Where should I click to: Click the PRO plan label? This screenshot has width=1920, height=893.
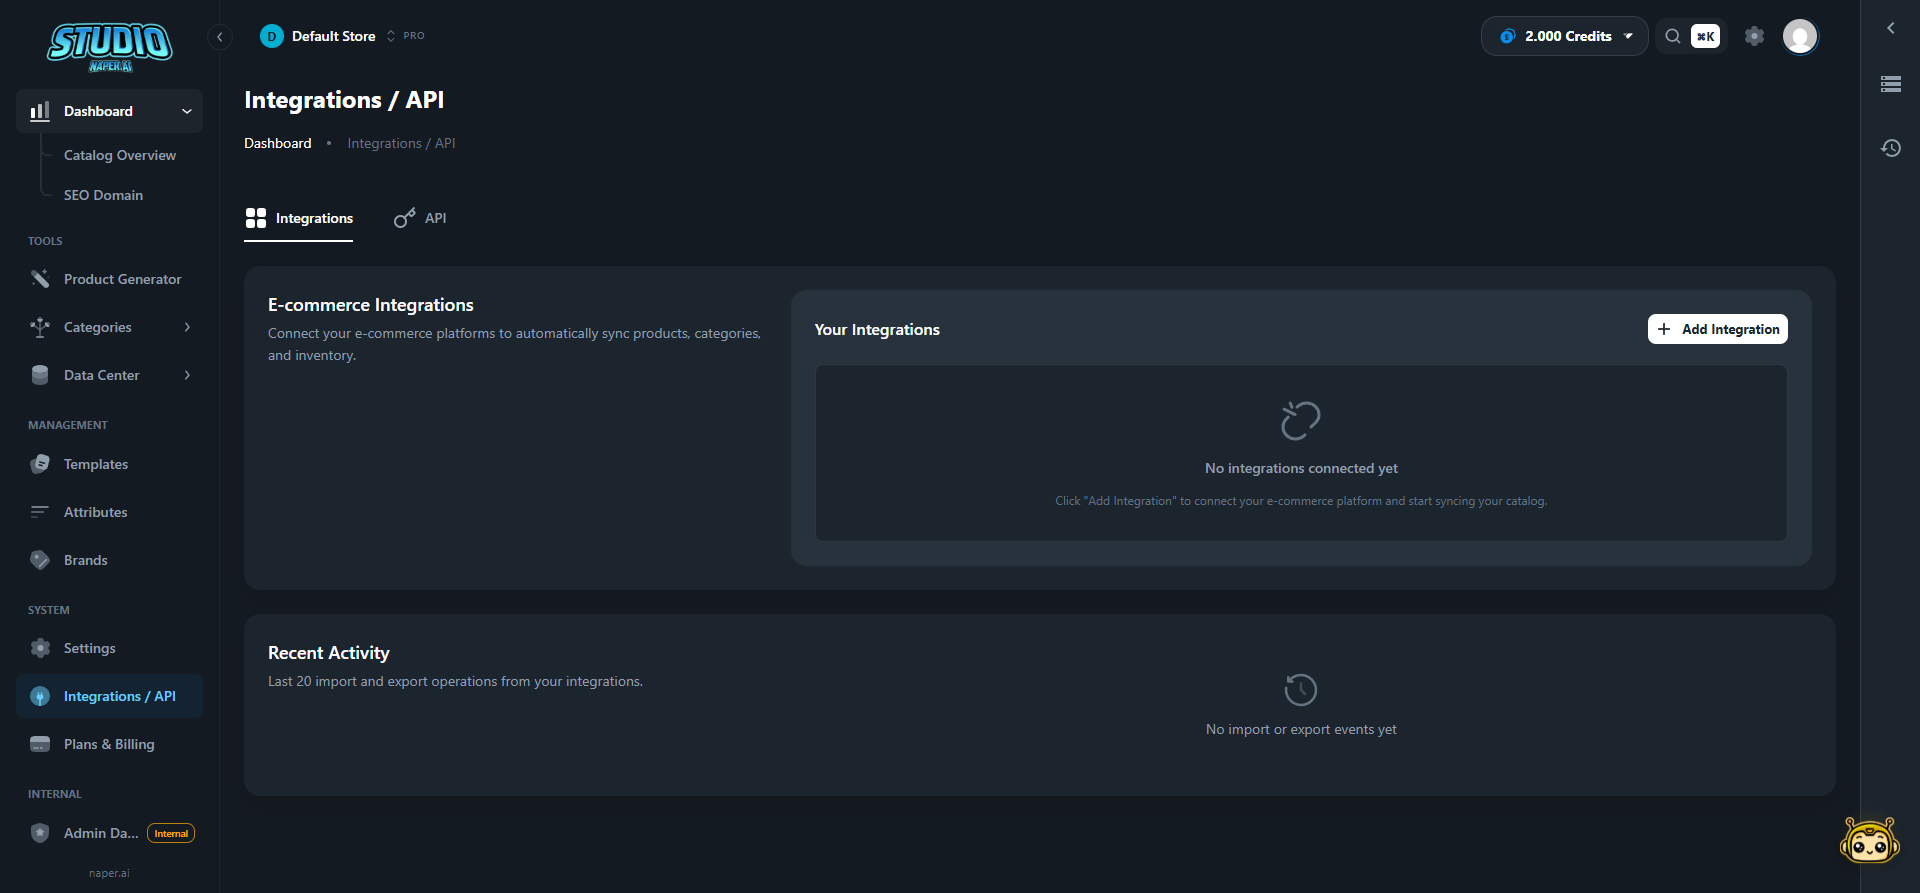point(414,36)
